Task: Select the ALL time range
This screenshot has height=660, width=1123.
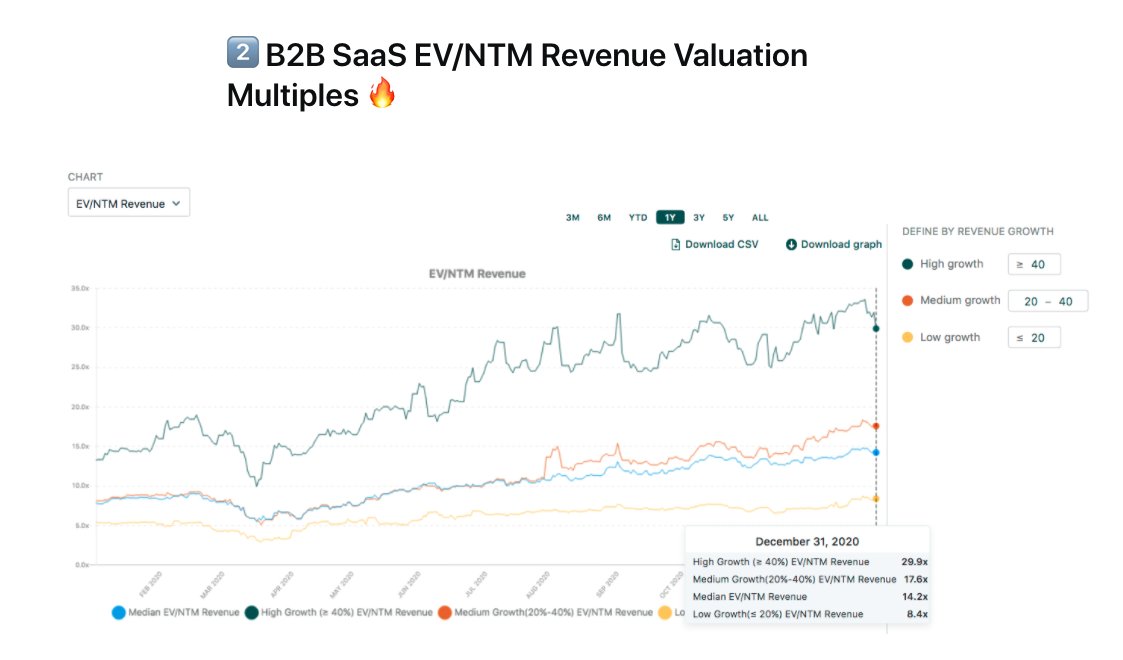Action: (x=760, y=218)
